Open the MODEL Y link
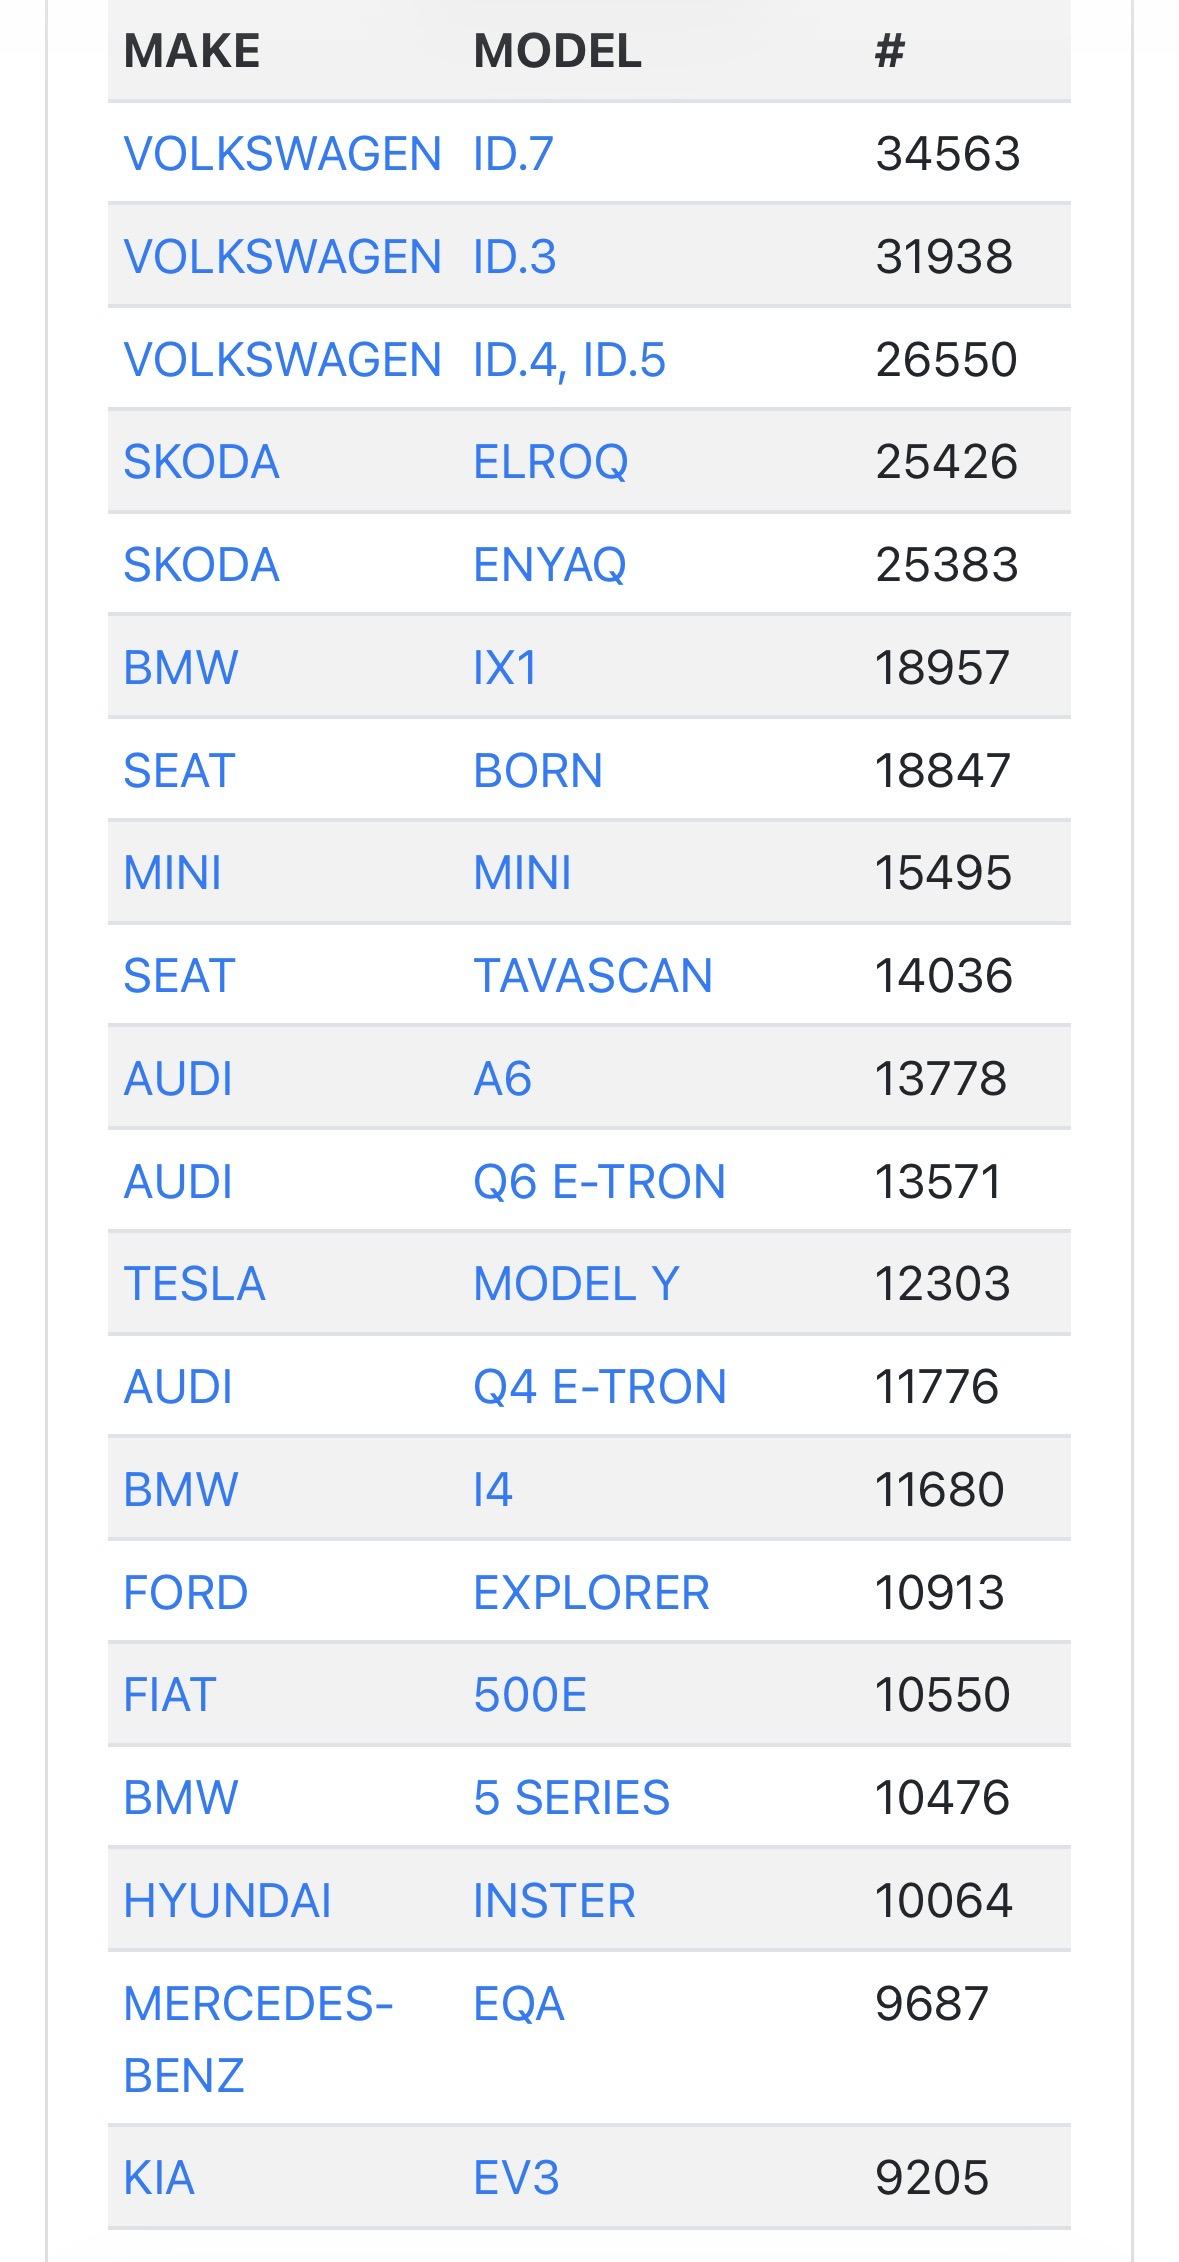1179x2262 pixels. 576,1284
